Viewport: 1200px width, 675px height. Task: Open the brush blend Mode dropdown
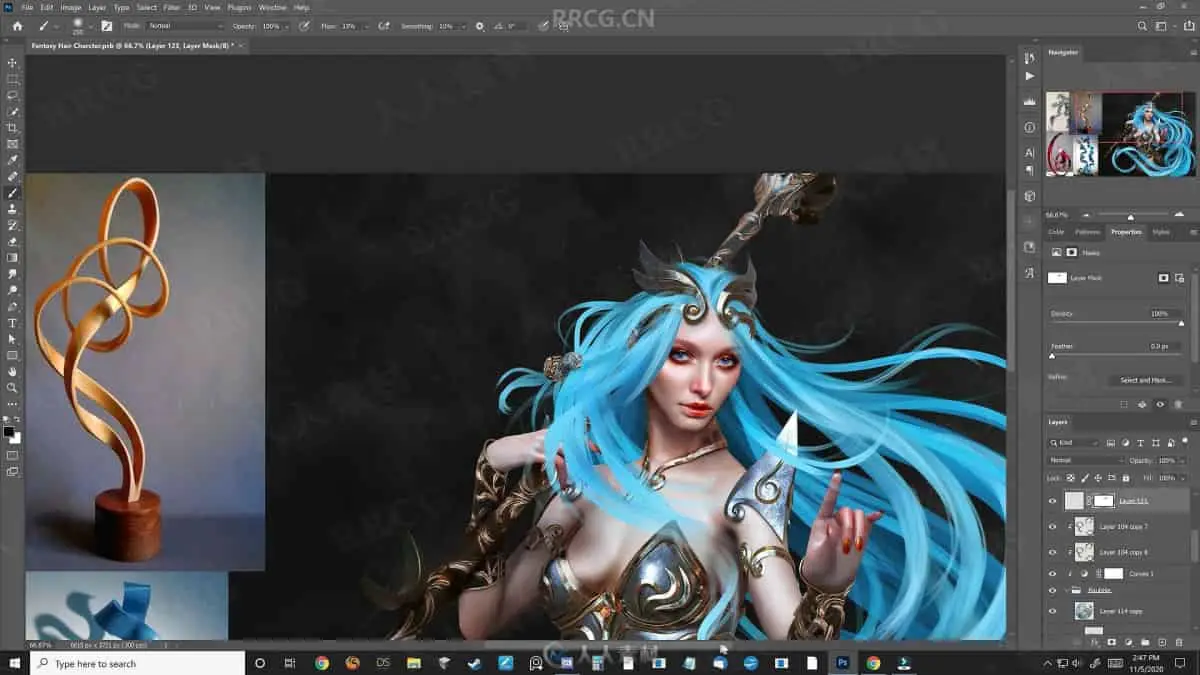click(185, 26)
